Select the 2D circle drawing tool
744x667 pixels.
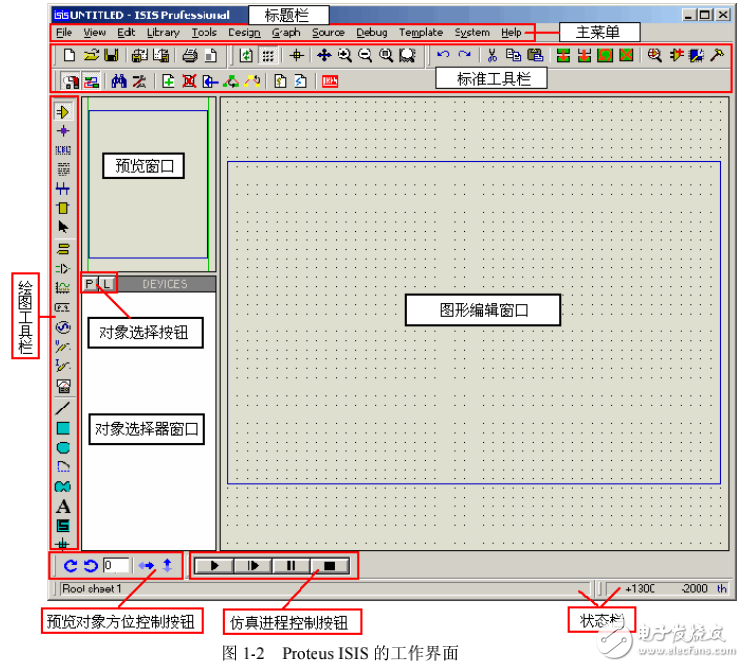point(63,448)
